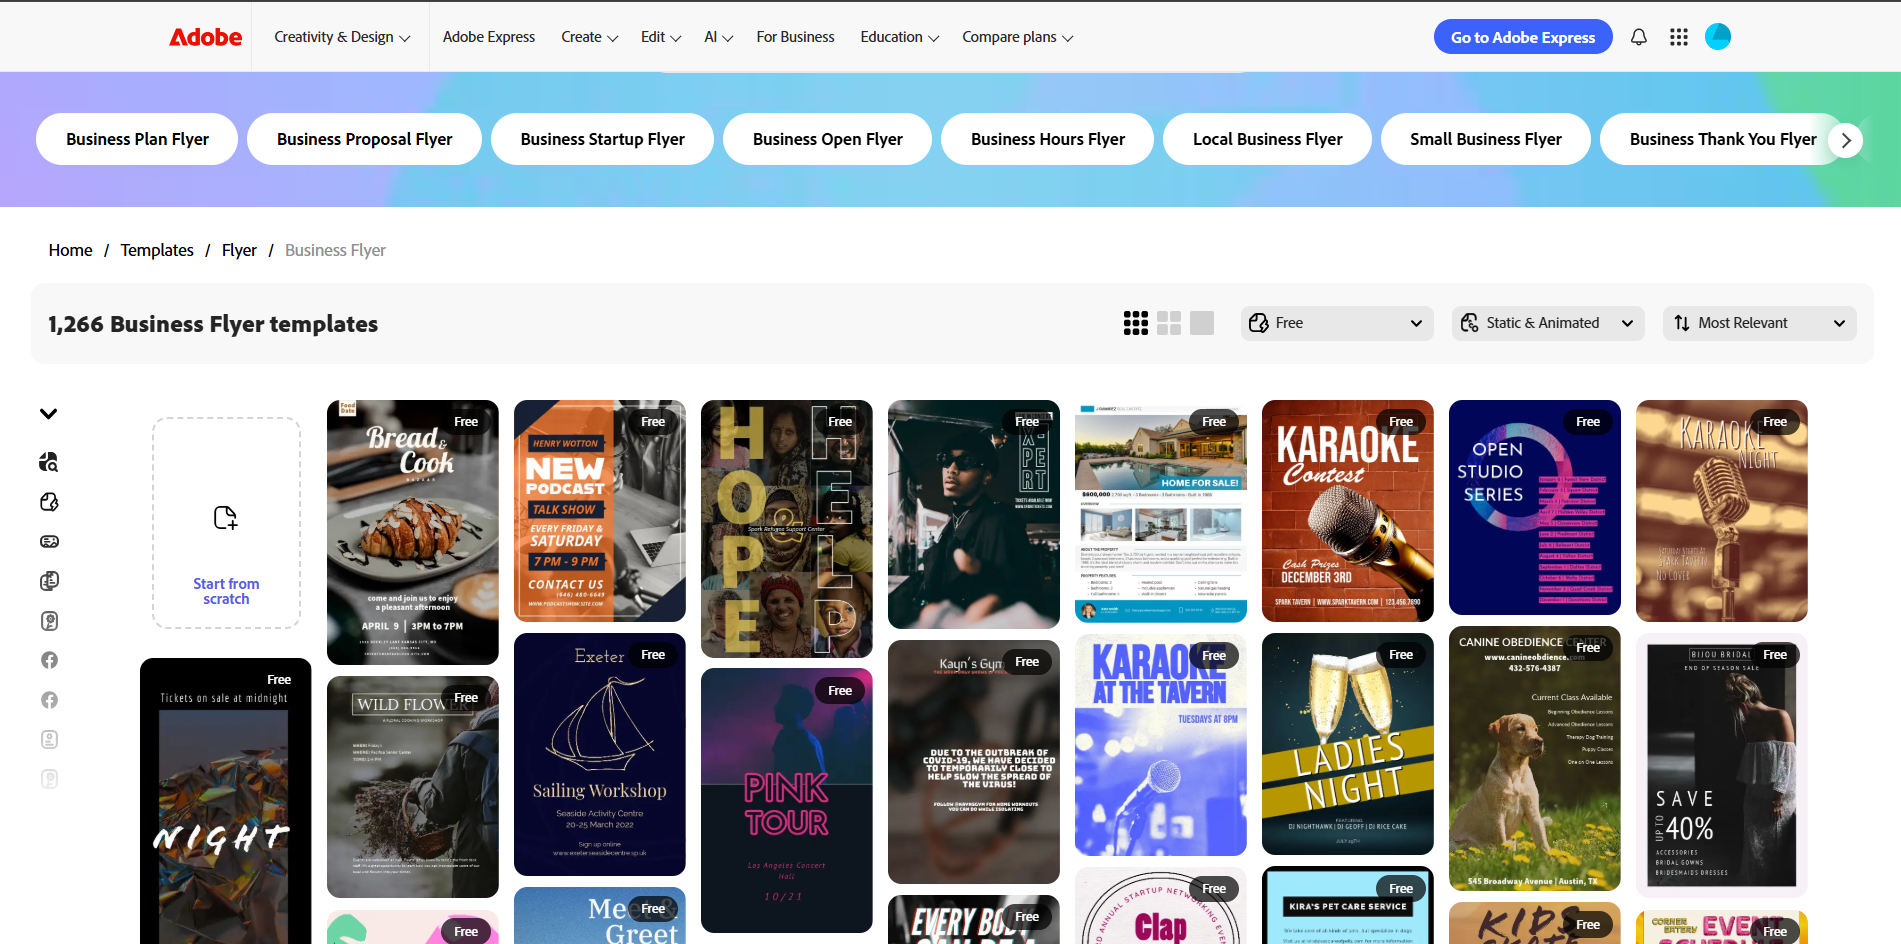This screenshot has height=944, width=1901.
Task: Click Start from scratch
Action: click(226, 523)
